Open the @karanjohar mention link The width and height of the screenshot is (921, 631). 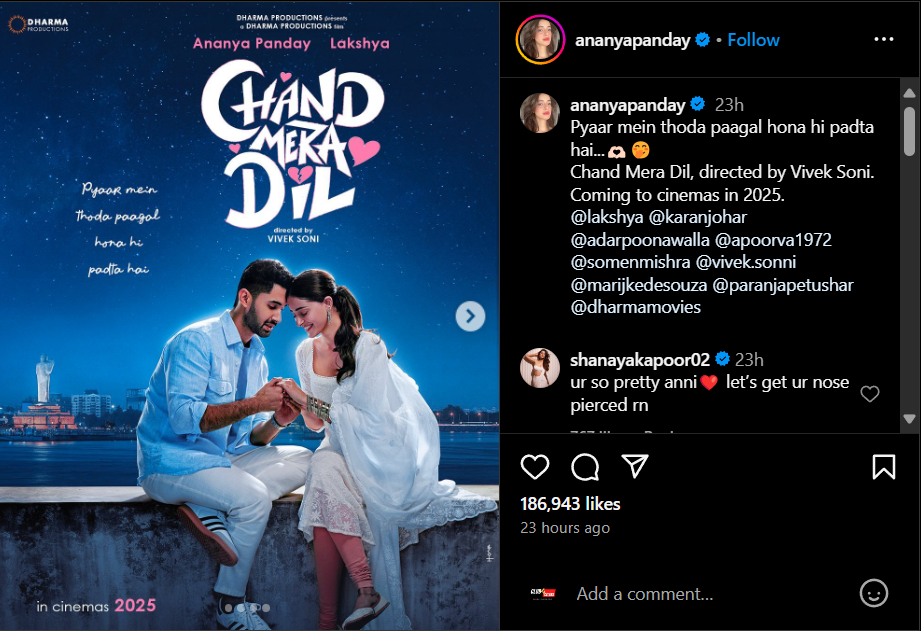point(698,217)
